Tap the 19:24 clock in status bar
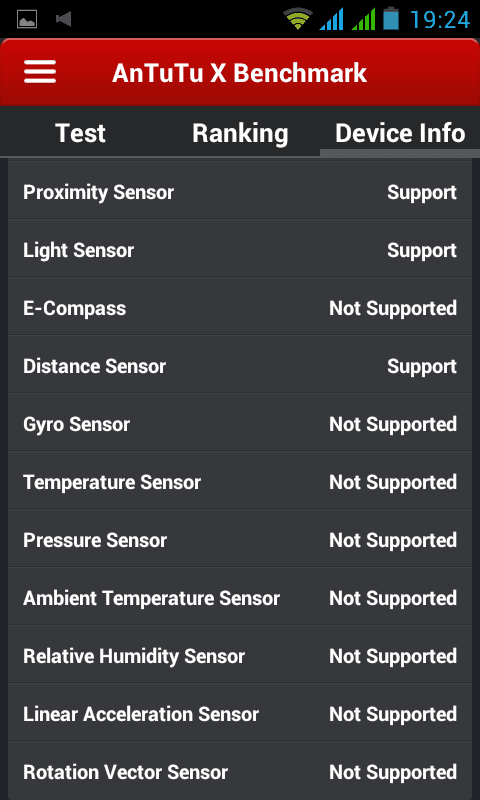 [x=440, y=20]
